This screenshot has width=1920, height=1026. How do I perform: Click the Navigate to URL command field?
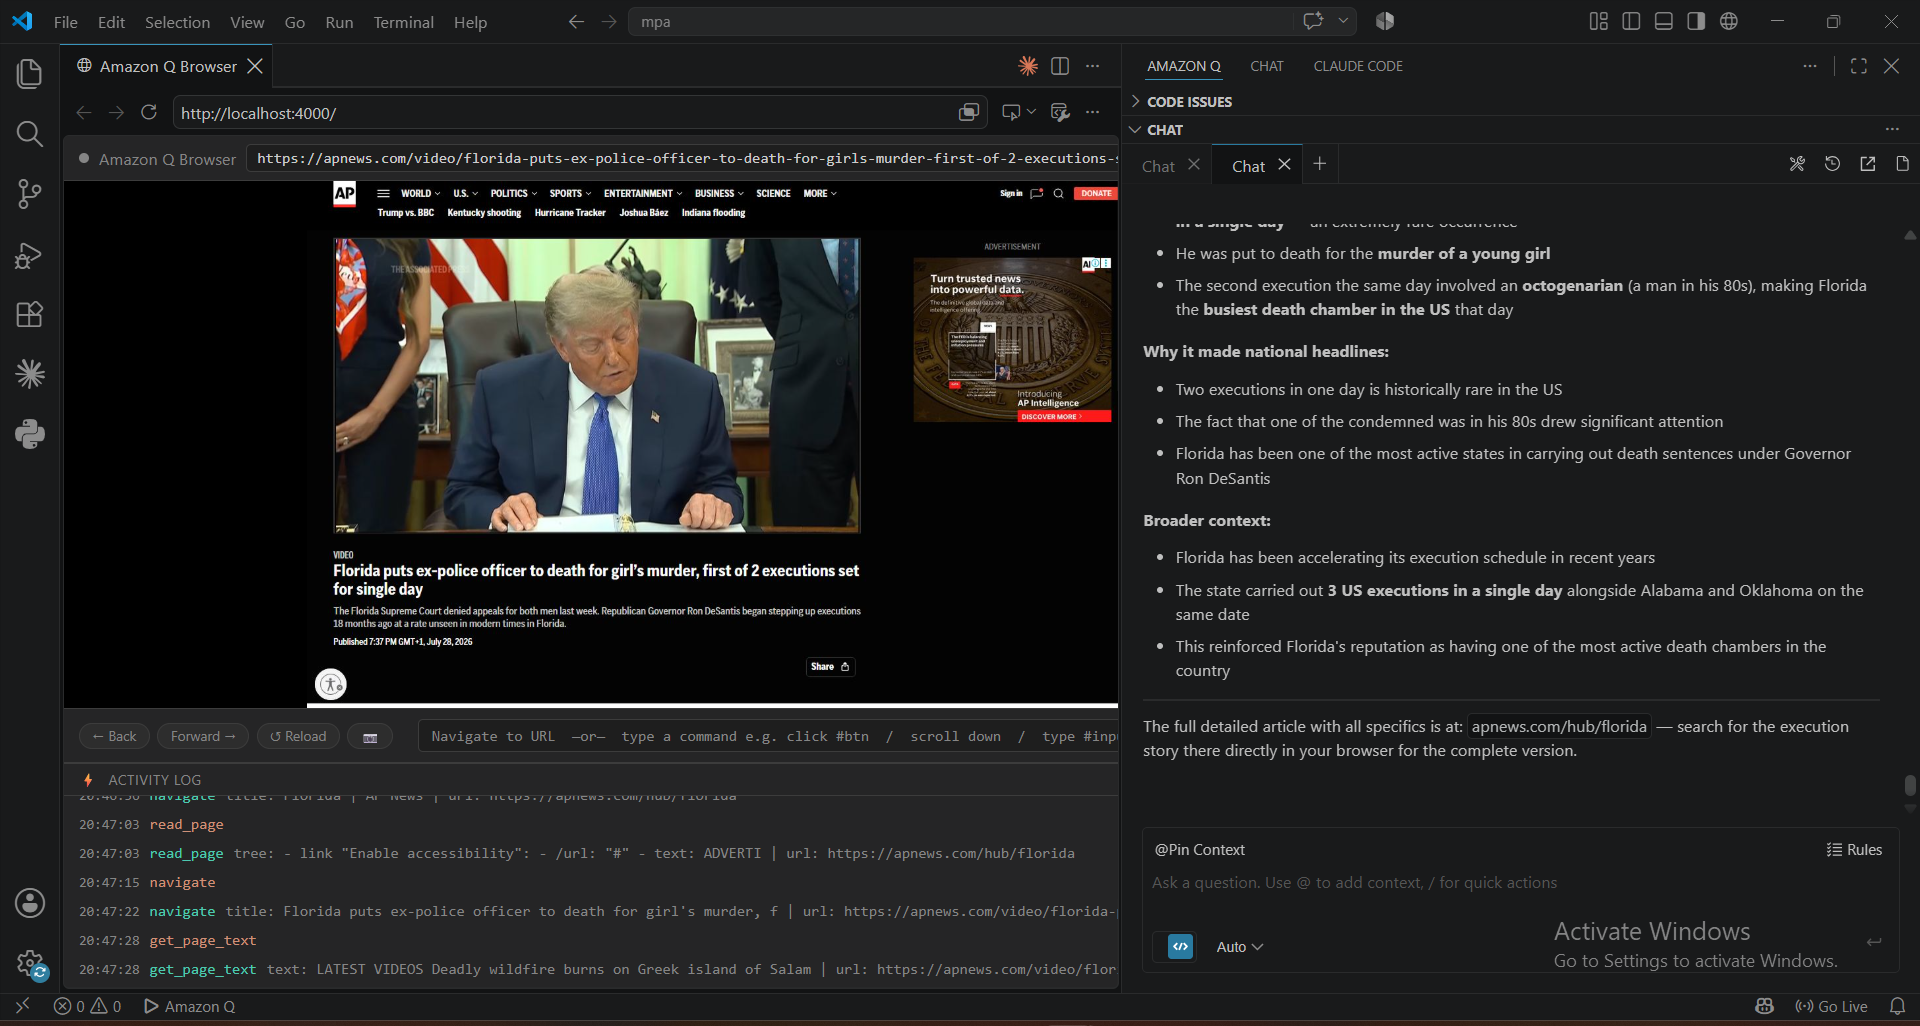tap(768, 736)
